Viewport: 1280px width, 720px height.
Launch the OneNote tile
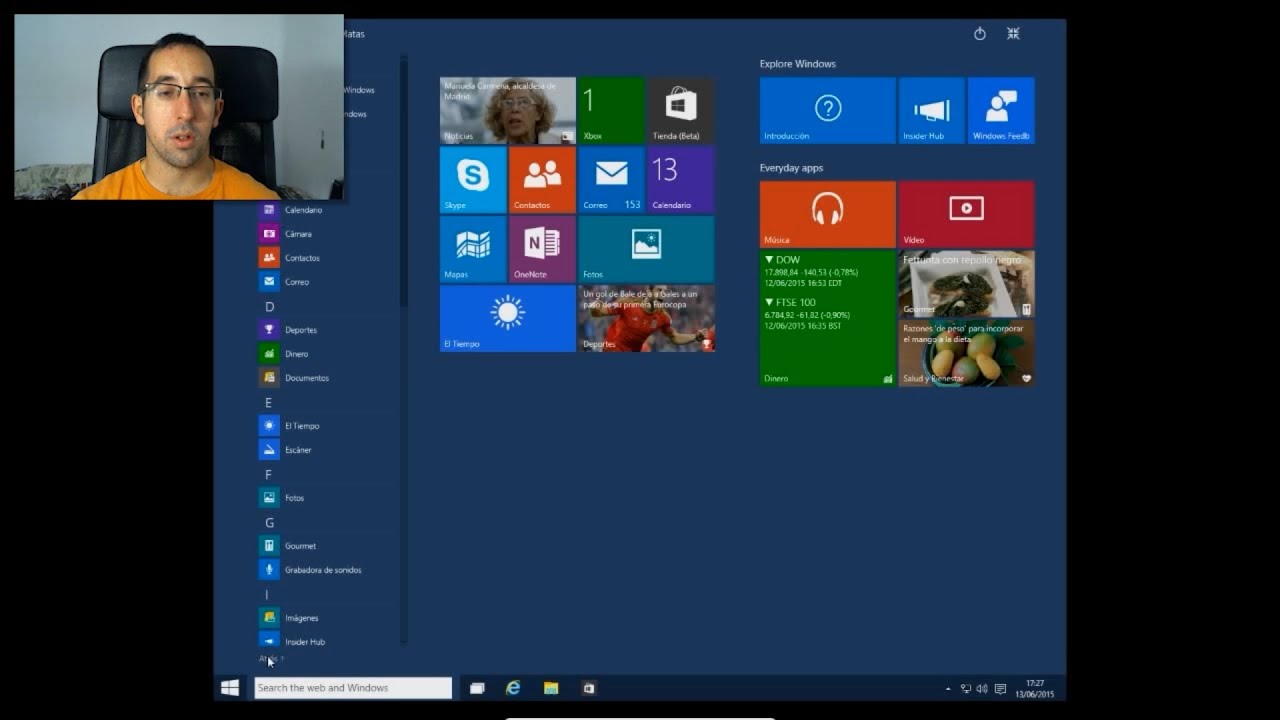point(542,249)
